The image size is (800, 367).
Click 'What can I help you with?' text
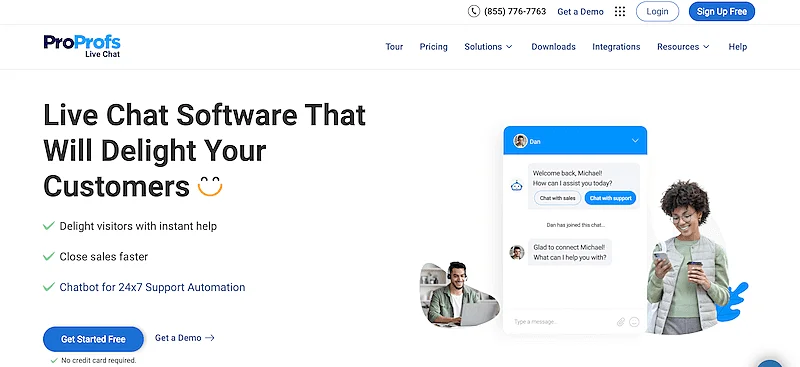570,257
